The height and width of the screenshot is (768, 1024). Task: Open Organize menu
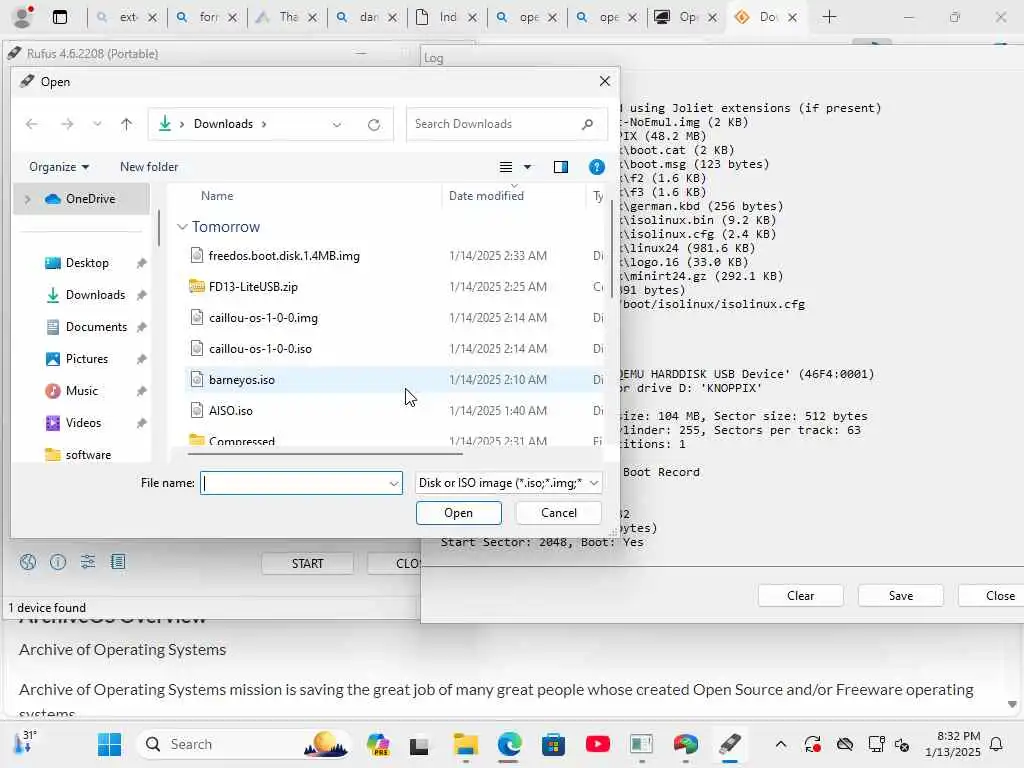click(x=59, y=167)
